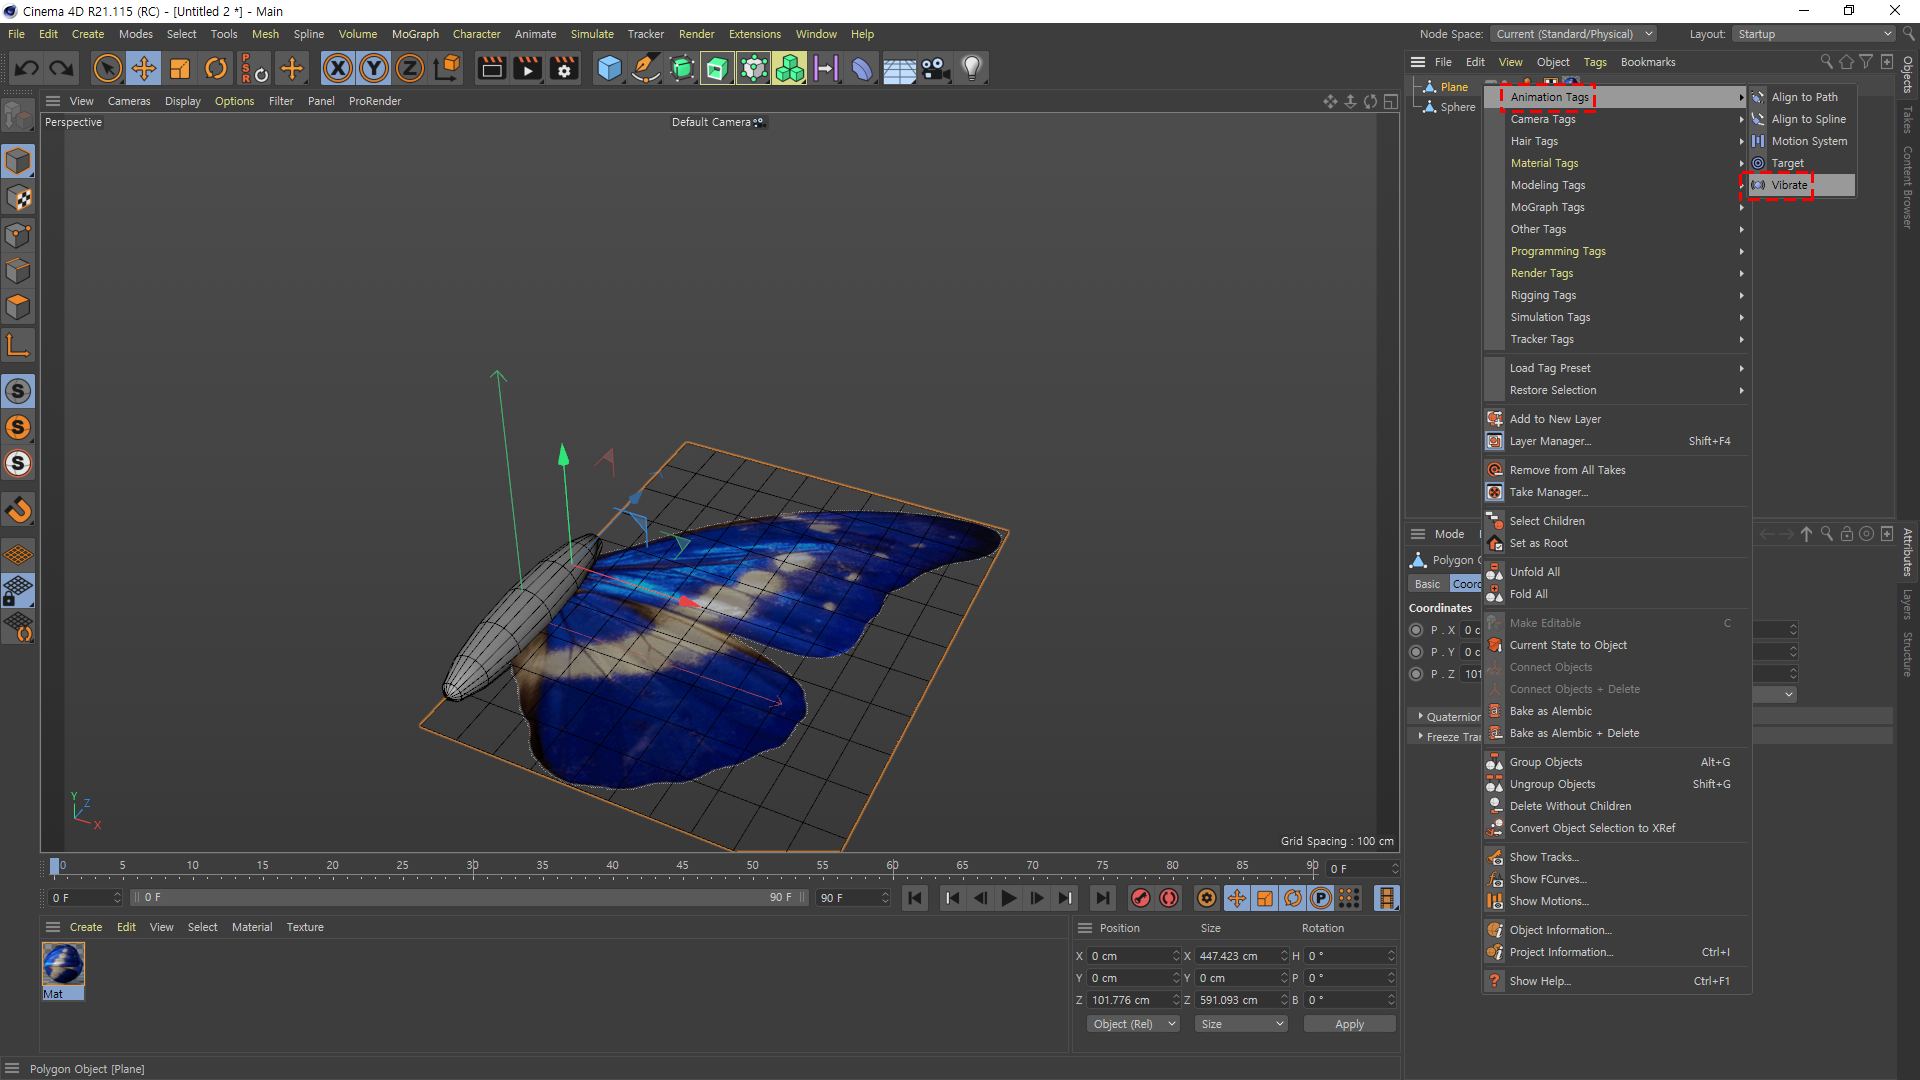Image resolution: width=1920 pixels, height=1080 pixels.
Task: Expand the Quaternion section
Action: pyautogui.click(x=1421, y=717)
